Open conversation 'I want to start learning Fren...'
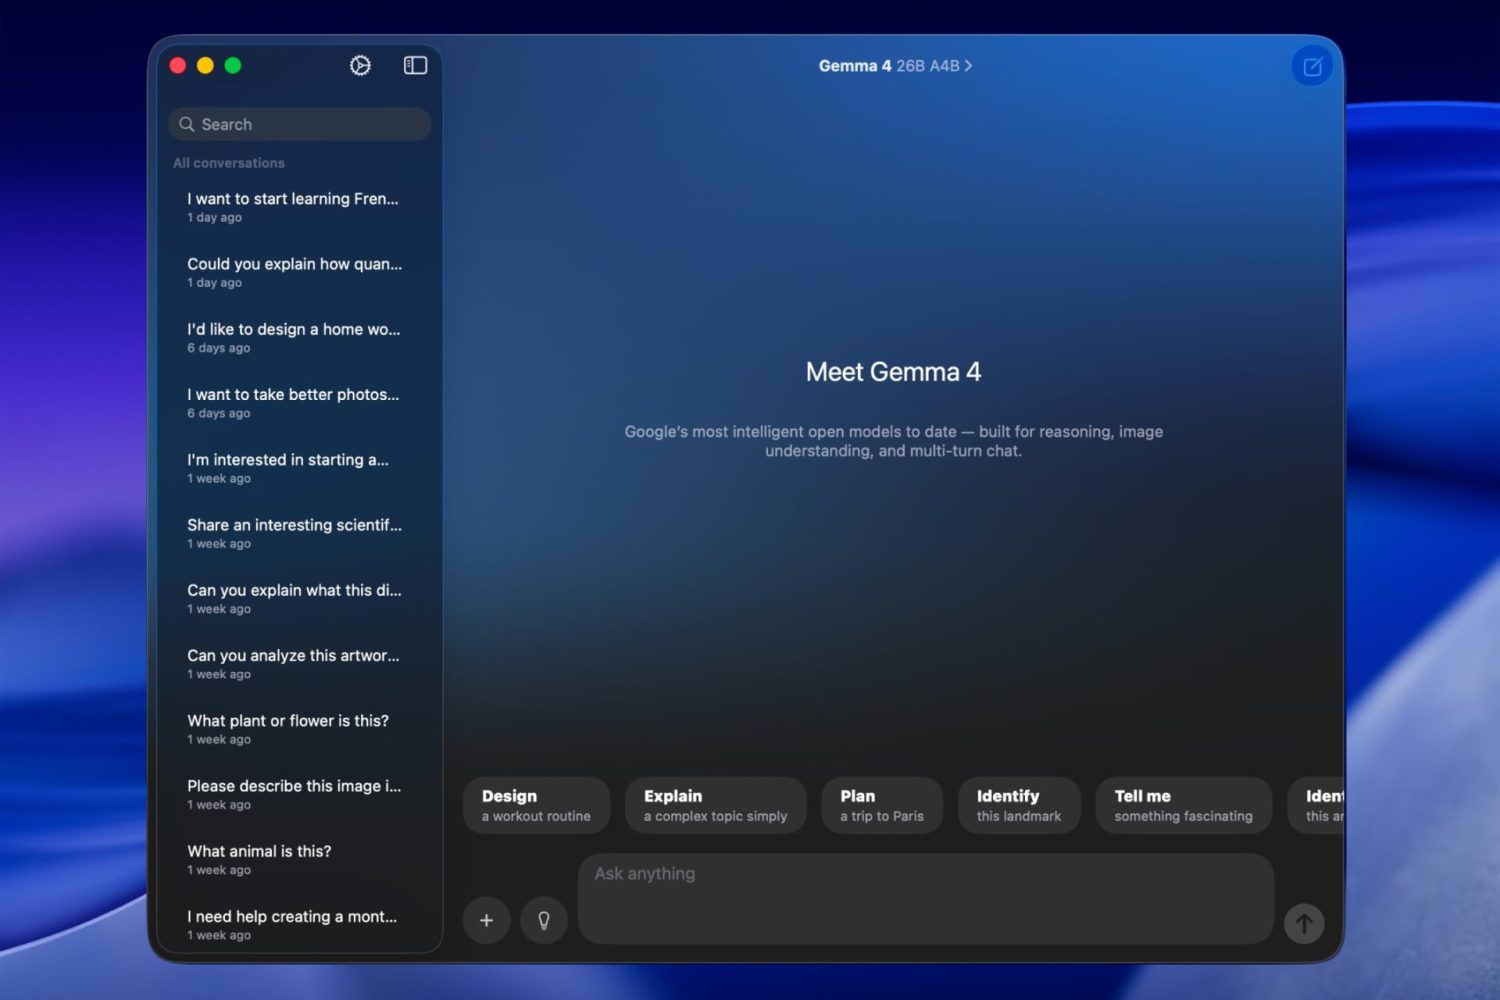This screenshot has width=1500, height=1000. coord(300,207)
